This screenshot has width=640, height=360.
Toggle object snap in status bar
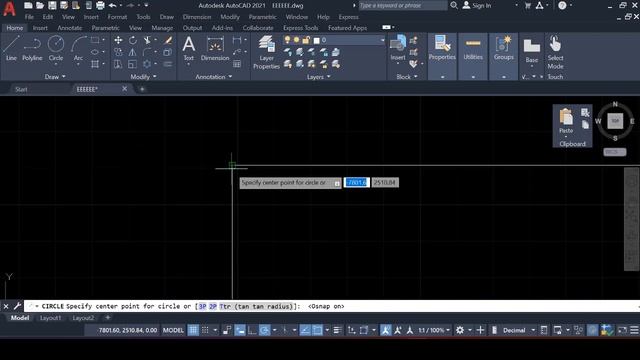pyautogui.click(x=317, y=330)
